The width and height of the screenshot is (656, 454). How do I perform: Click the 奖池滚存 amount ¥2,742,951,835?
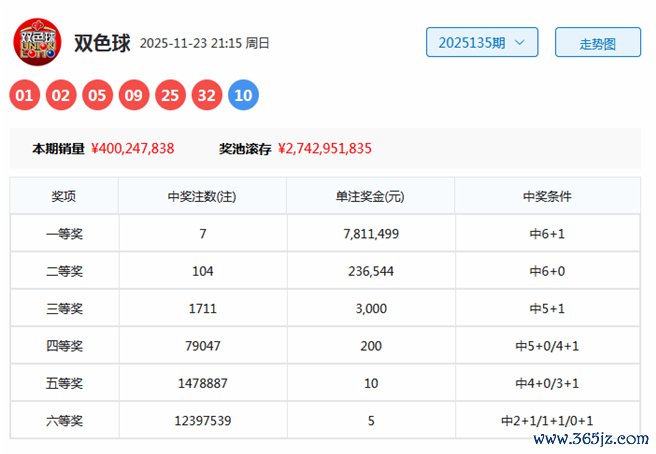point(325,148)
